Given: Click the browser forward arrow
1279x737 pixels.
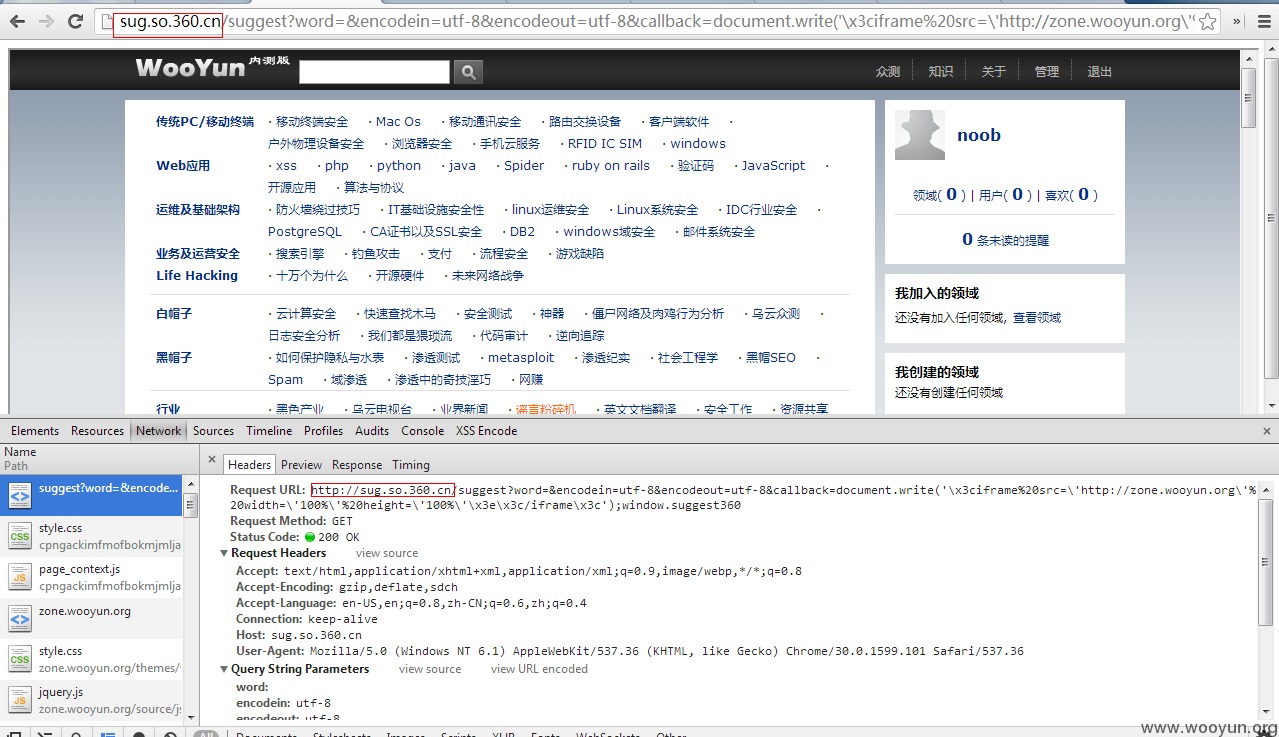Looking at the screenshot, I should [x=47, y=21].
